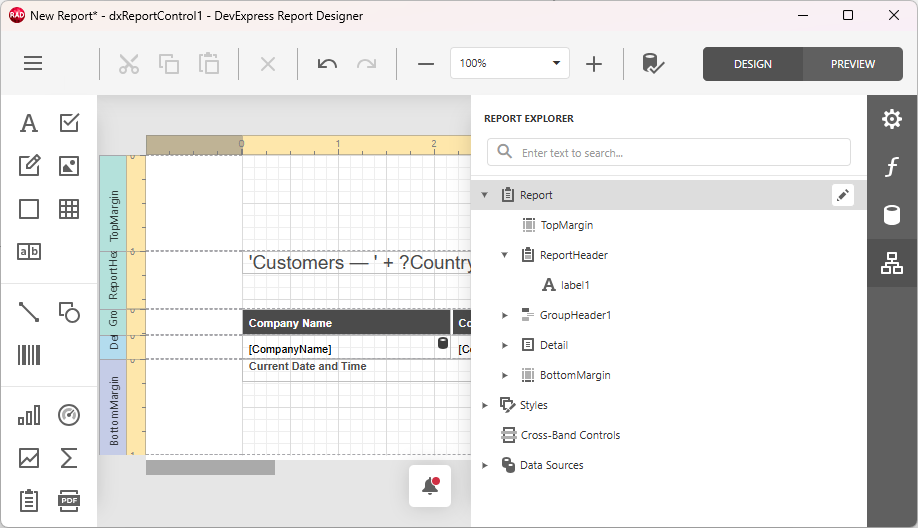Collapse the ReportHeader node
This screenshot has width=918, height=528.
pyautogui.click(x=505, y=255)
